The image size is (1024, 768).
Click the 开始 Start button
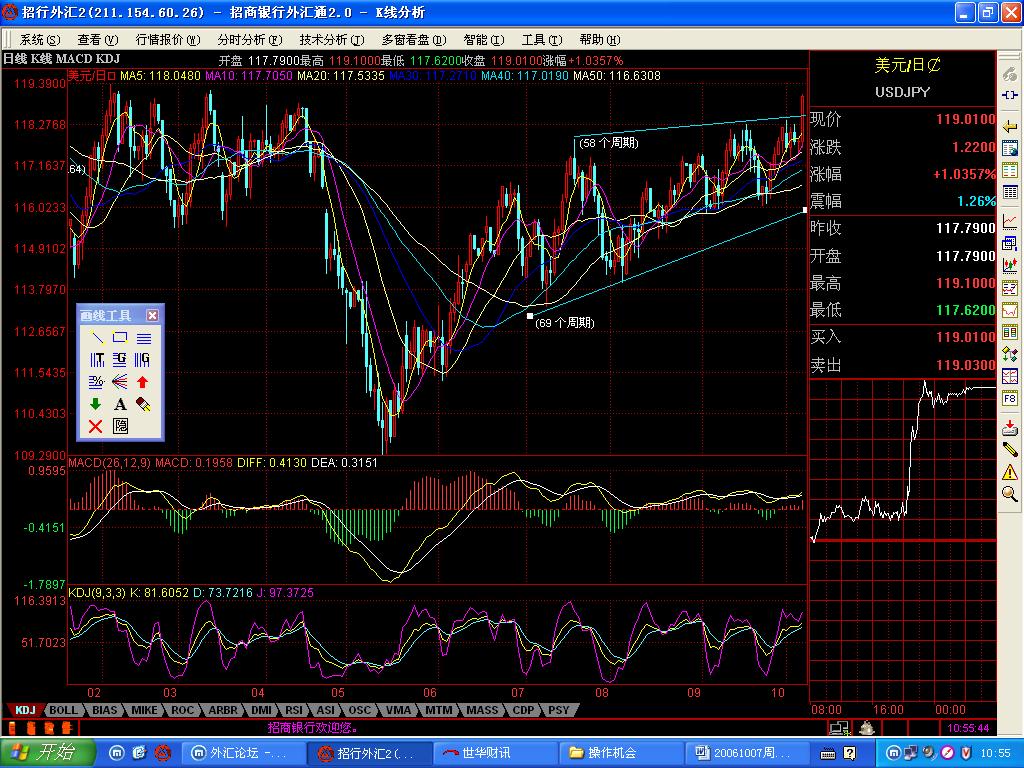coord(47,752)
